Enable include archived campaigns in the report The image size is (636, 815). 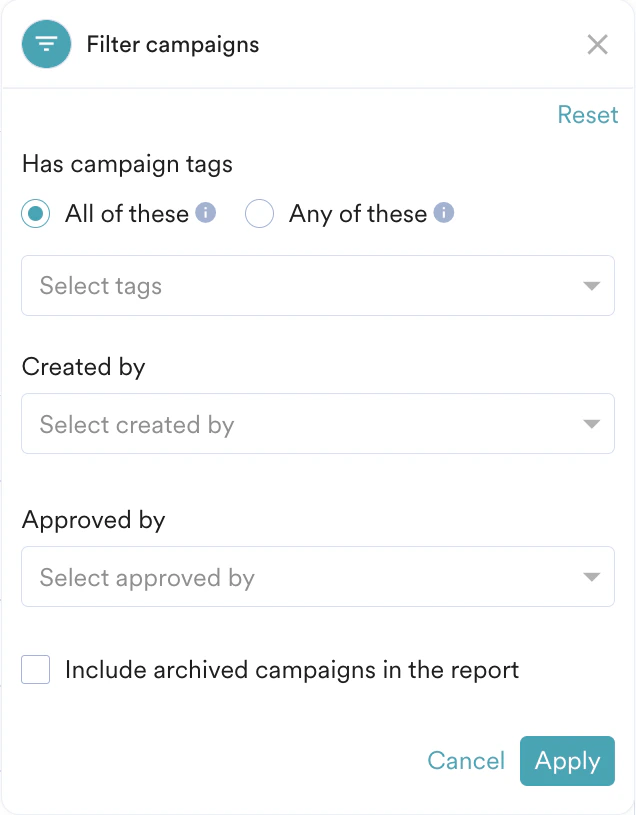pyautogui.click(x=35, y=670)
